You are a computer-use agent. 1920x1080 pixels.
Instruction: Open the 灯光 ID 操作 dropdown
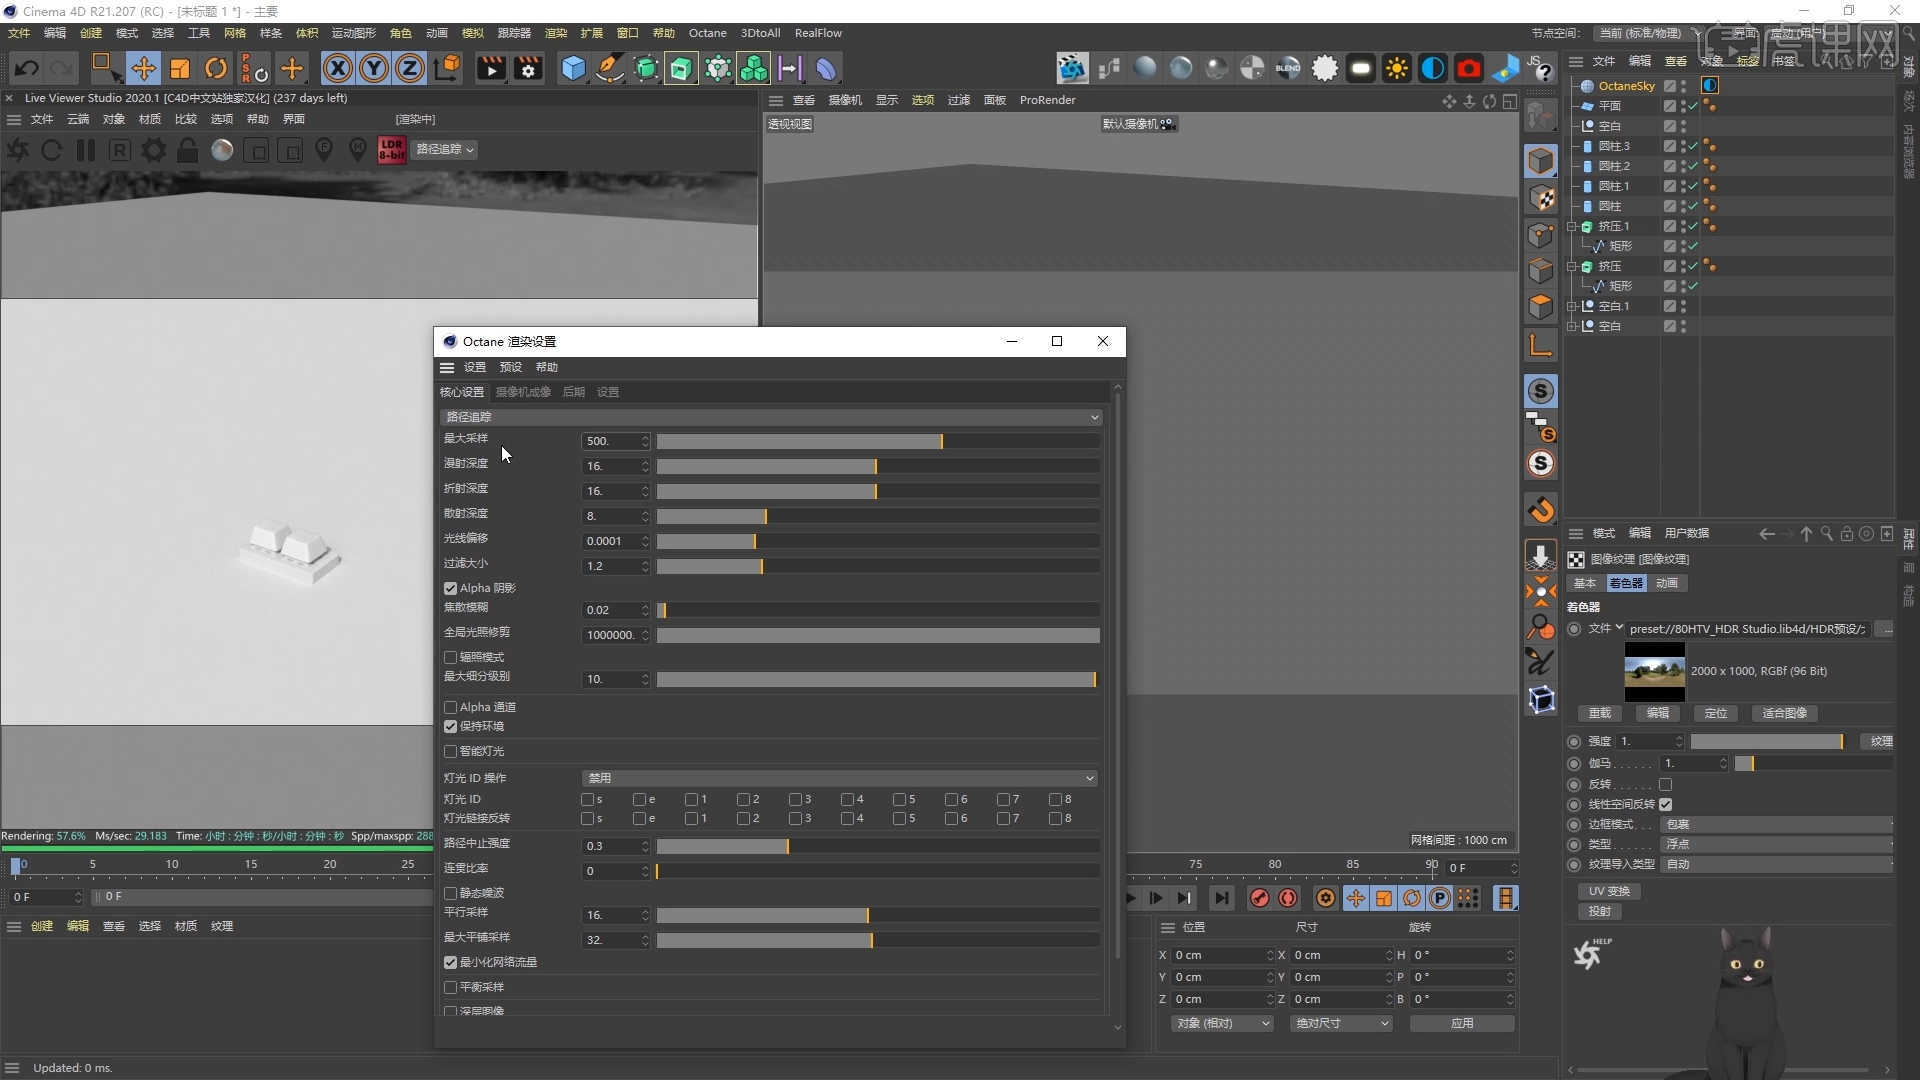tap(839, 778)
